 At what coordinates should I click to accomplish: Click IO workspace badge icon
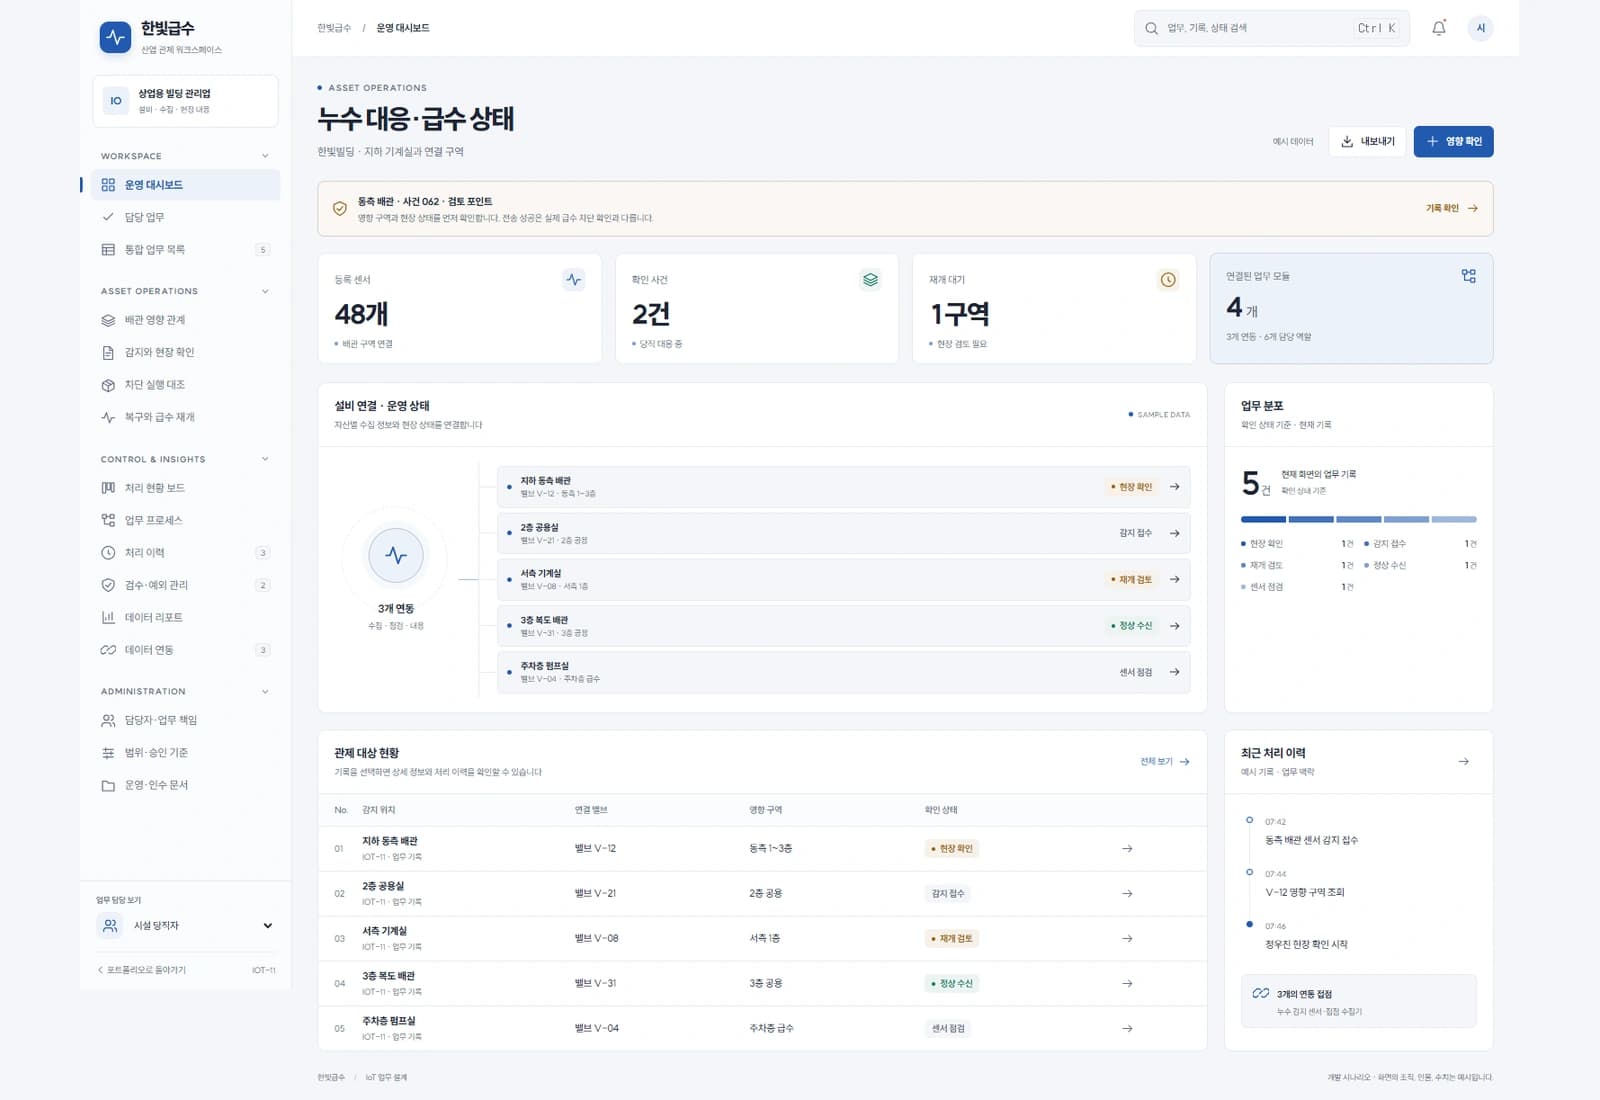pyautogui.click(x=116, y=101)
